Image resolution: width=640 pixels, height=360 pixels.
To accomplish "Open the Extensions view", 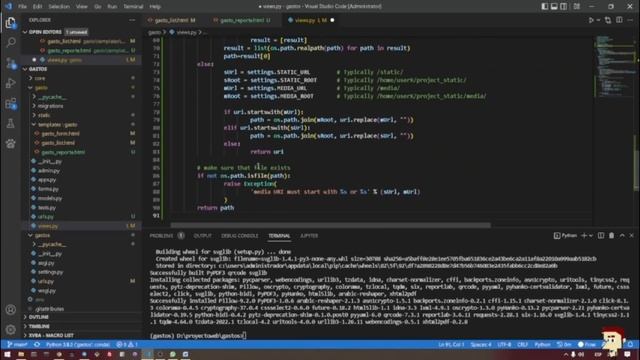I will 11,103.
